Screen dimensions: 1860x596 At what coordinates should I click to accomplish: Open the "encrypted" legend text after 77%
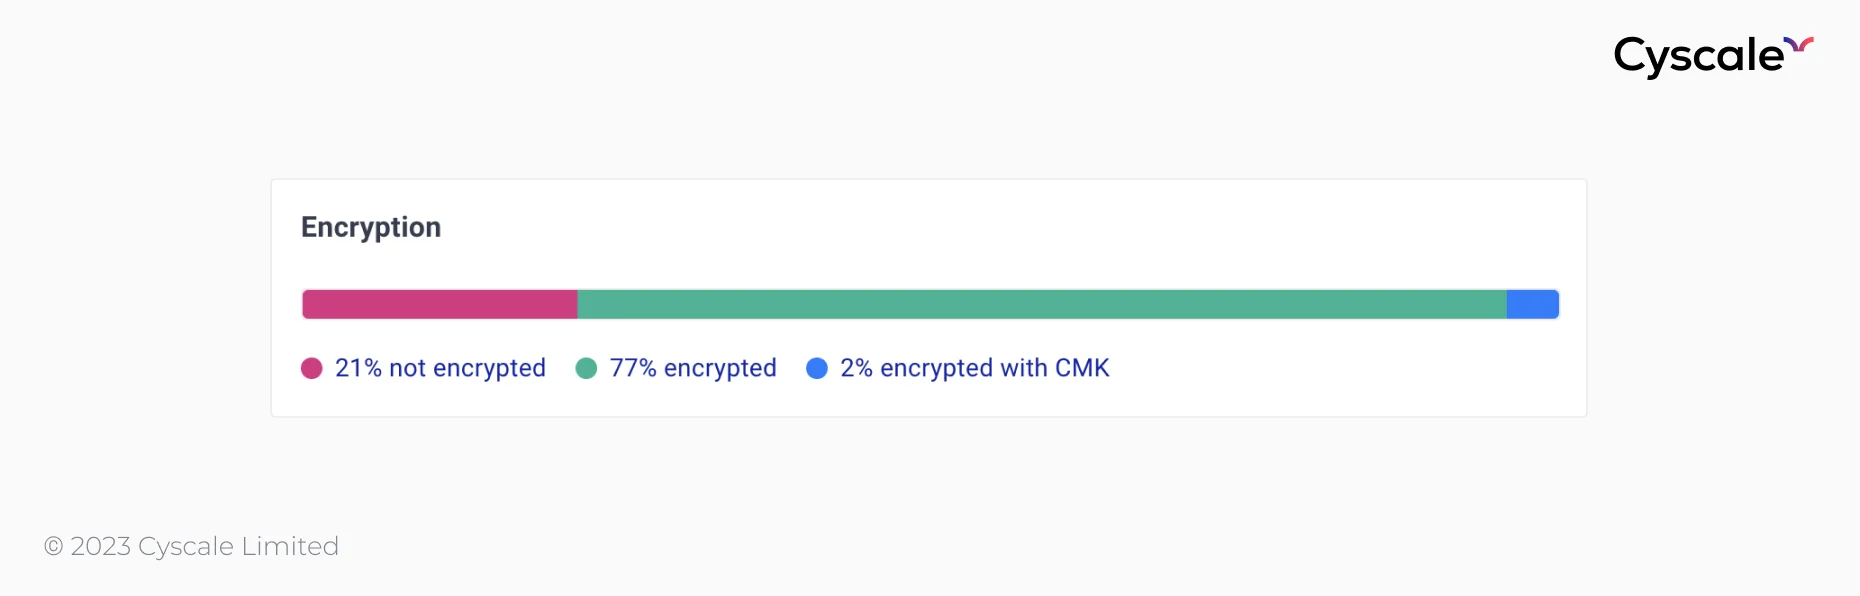(720, 368)
